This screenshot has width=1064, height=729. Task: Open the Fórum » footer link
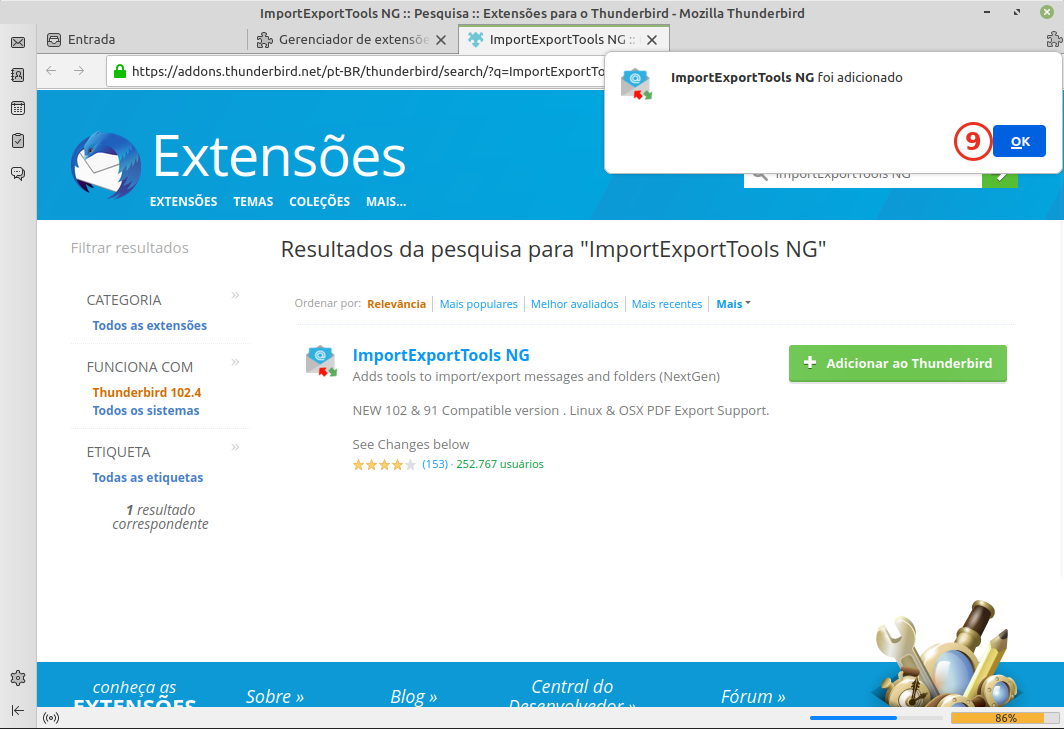pos(753,696)
